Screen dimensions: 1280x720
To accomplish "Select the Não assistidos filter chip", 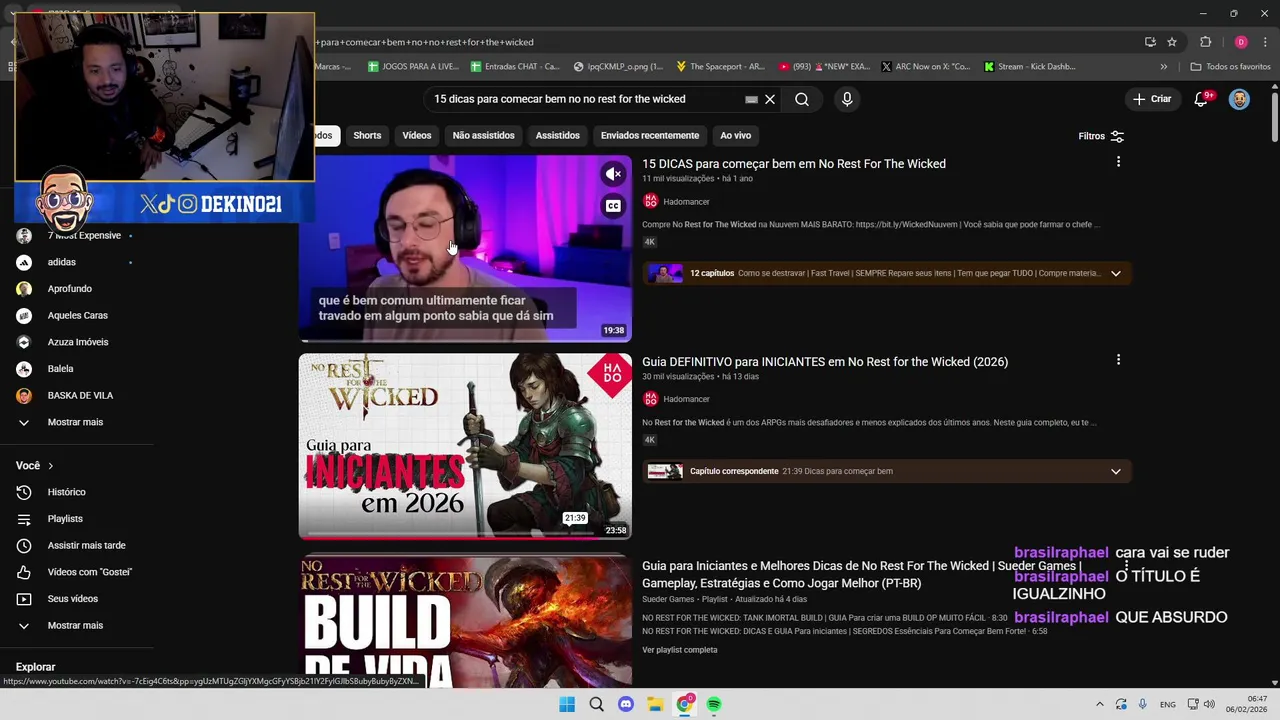I will tap(483, 135).
